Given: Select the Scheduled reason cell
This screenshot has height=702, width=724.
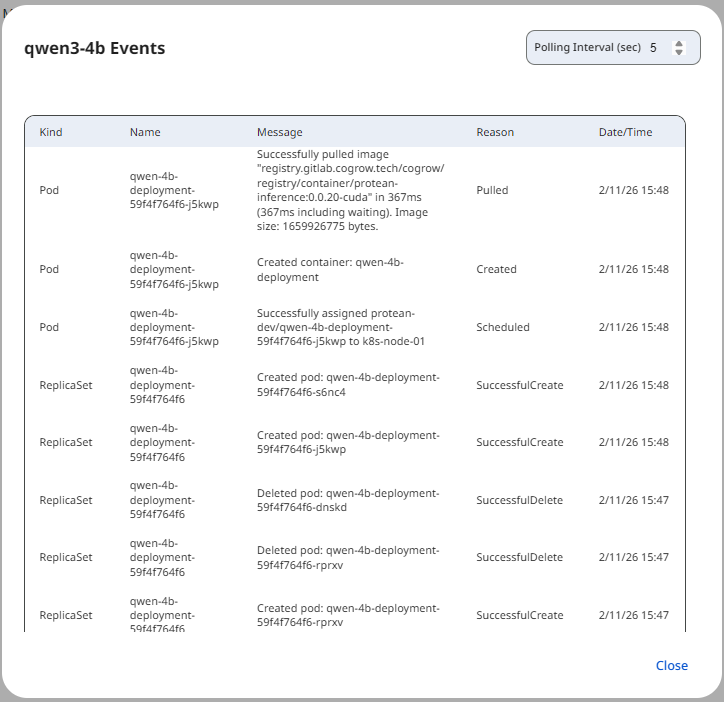Looking at the screenshot, I should [503, 327].
